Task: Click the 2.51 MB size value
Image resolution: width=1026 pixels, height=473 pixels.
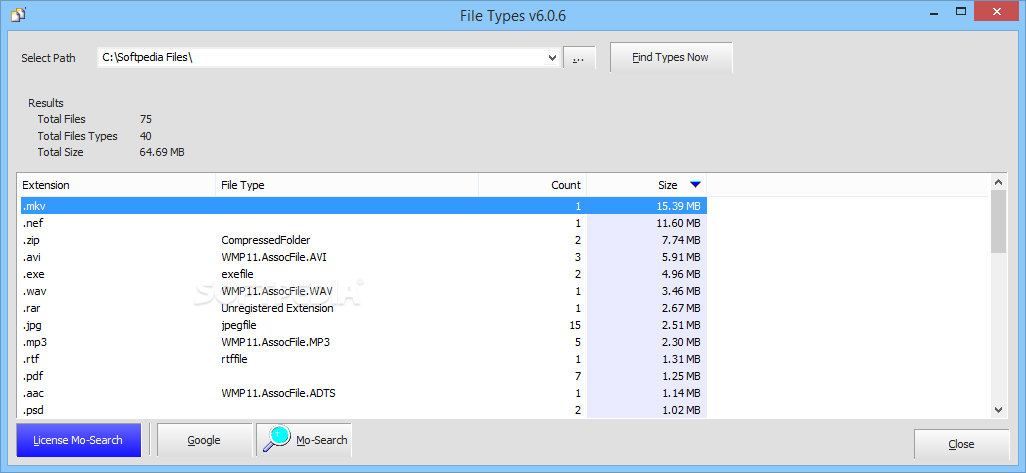Action: (x=681, y=325)
